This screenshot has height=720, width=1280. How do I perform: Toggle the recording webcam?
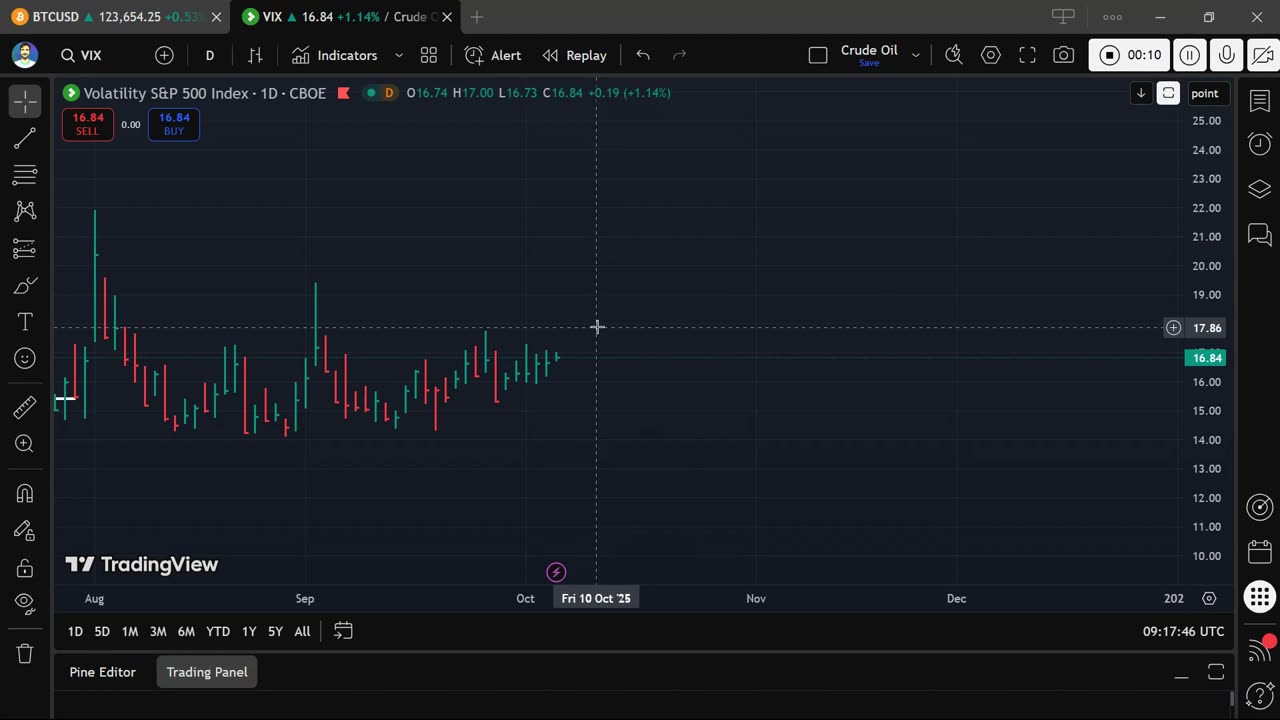(x=1264, y=56)
